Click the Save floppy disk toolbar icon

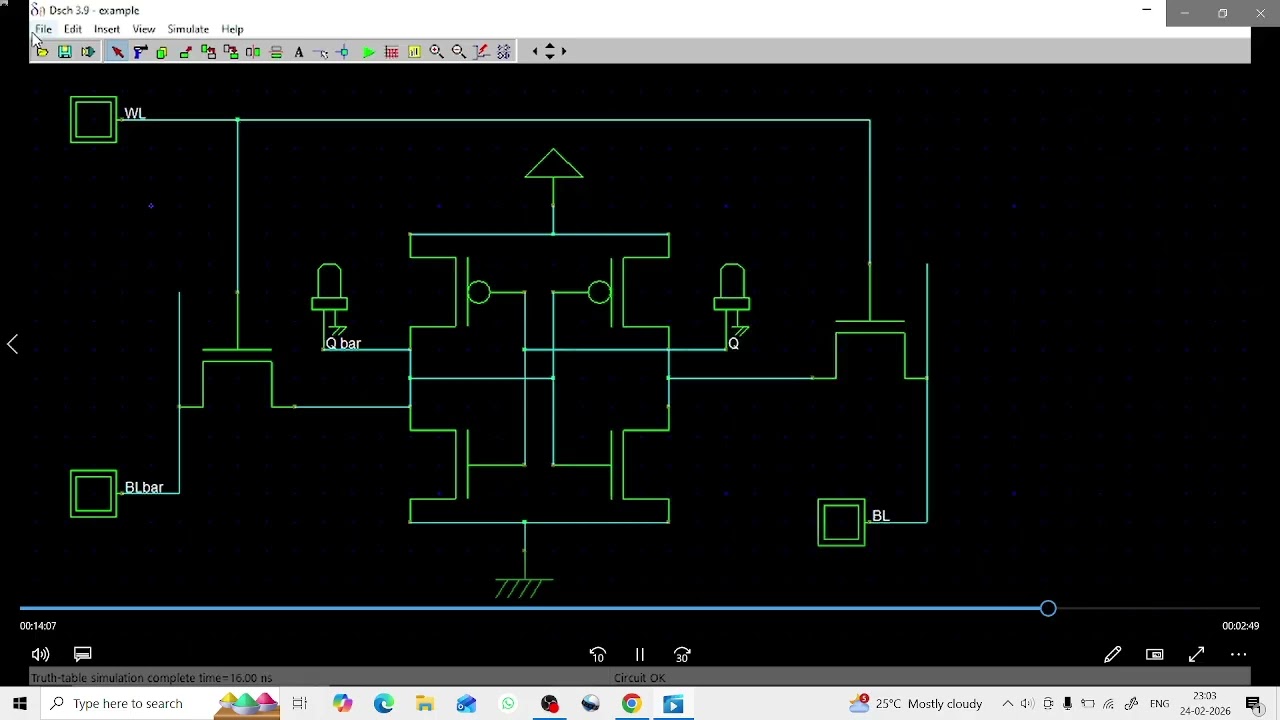tap(64, 51)
